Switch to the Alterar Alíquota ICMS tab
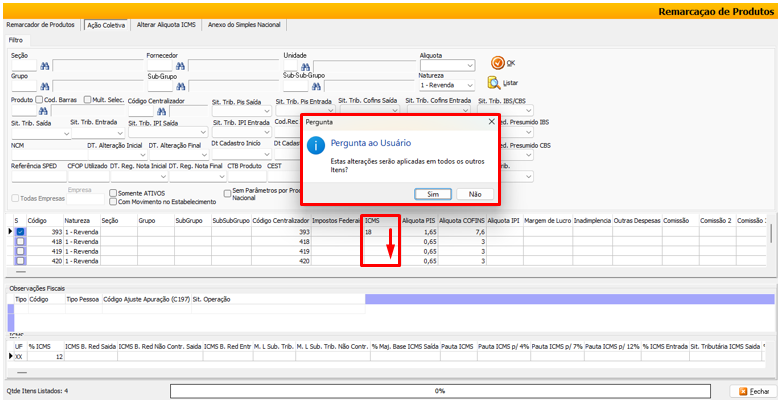This screenshot has width=781, height=405. pos(158,24)
